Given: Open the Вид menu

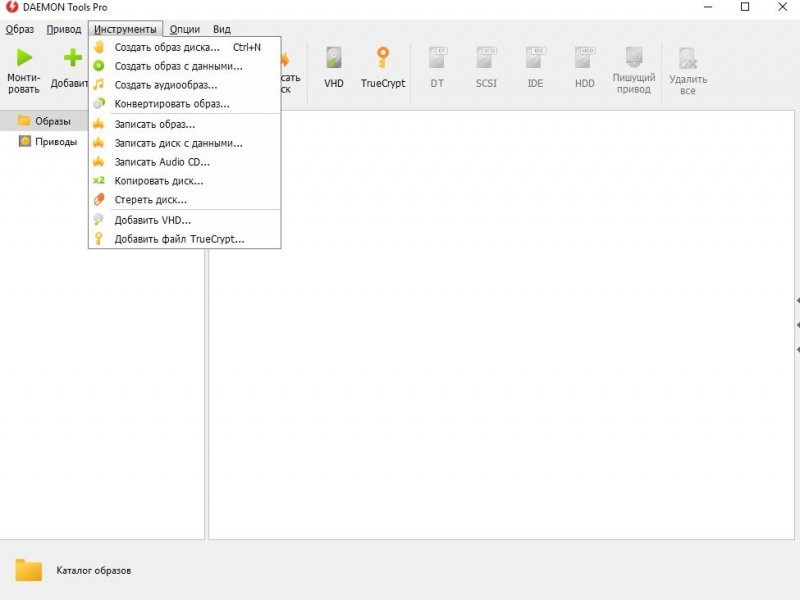Looking at the screenshot, I should click(221, 29).
